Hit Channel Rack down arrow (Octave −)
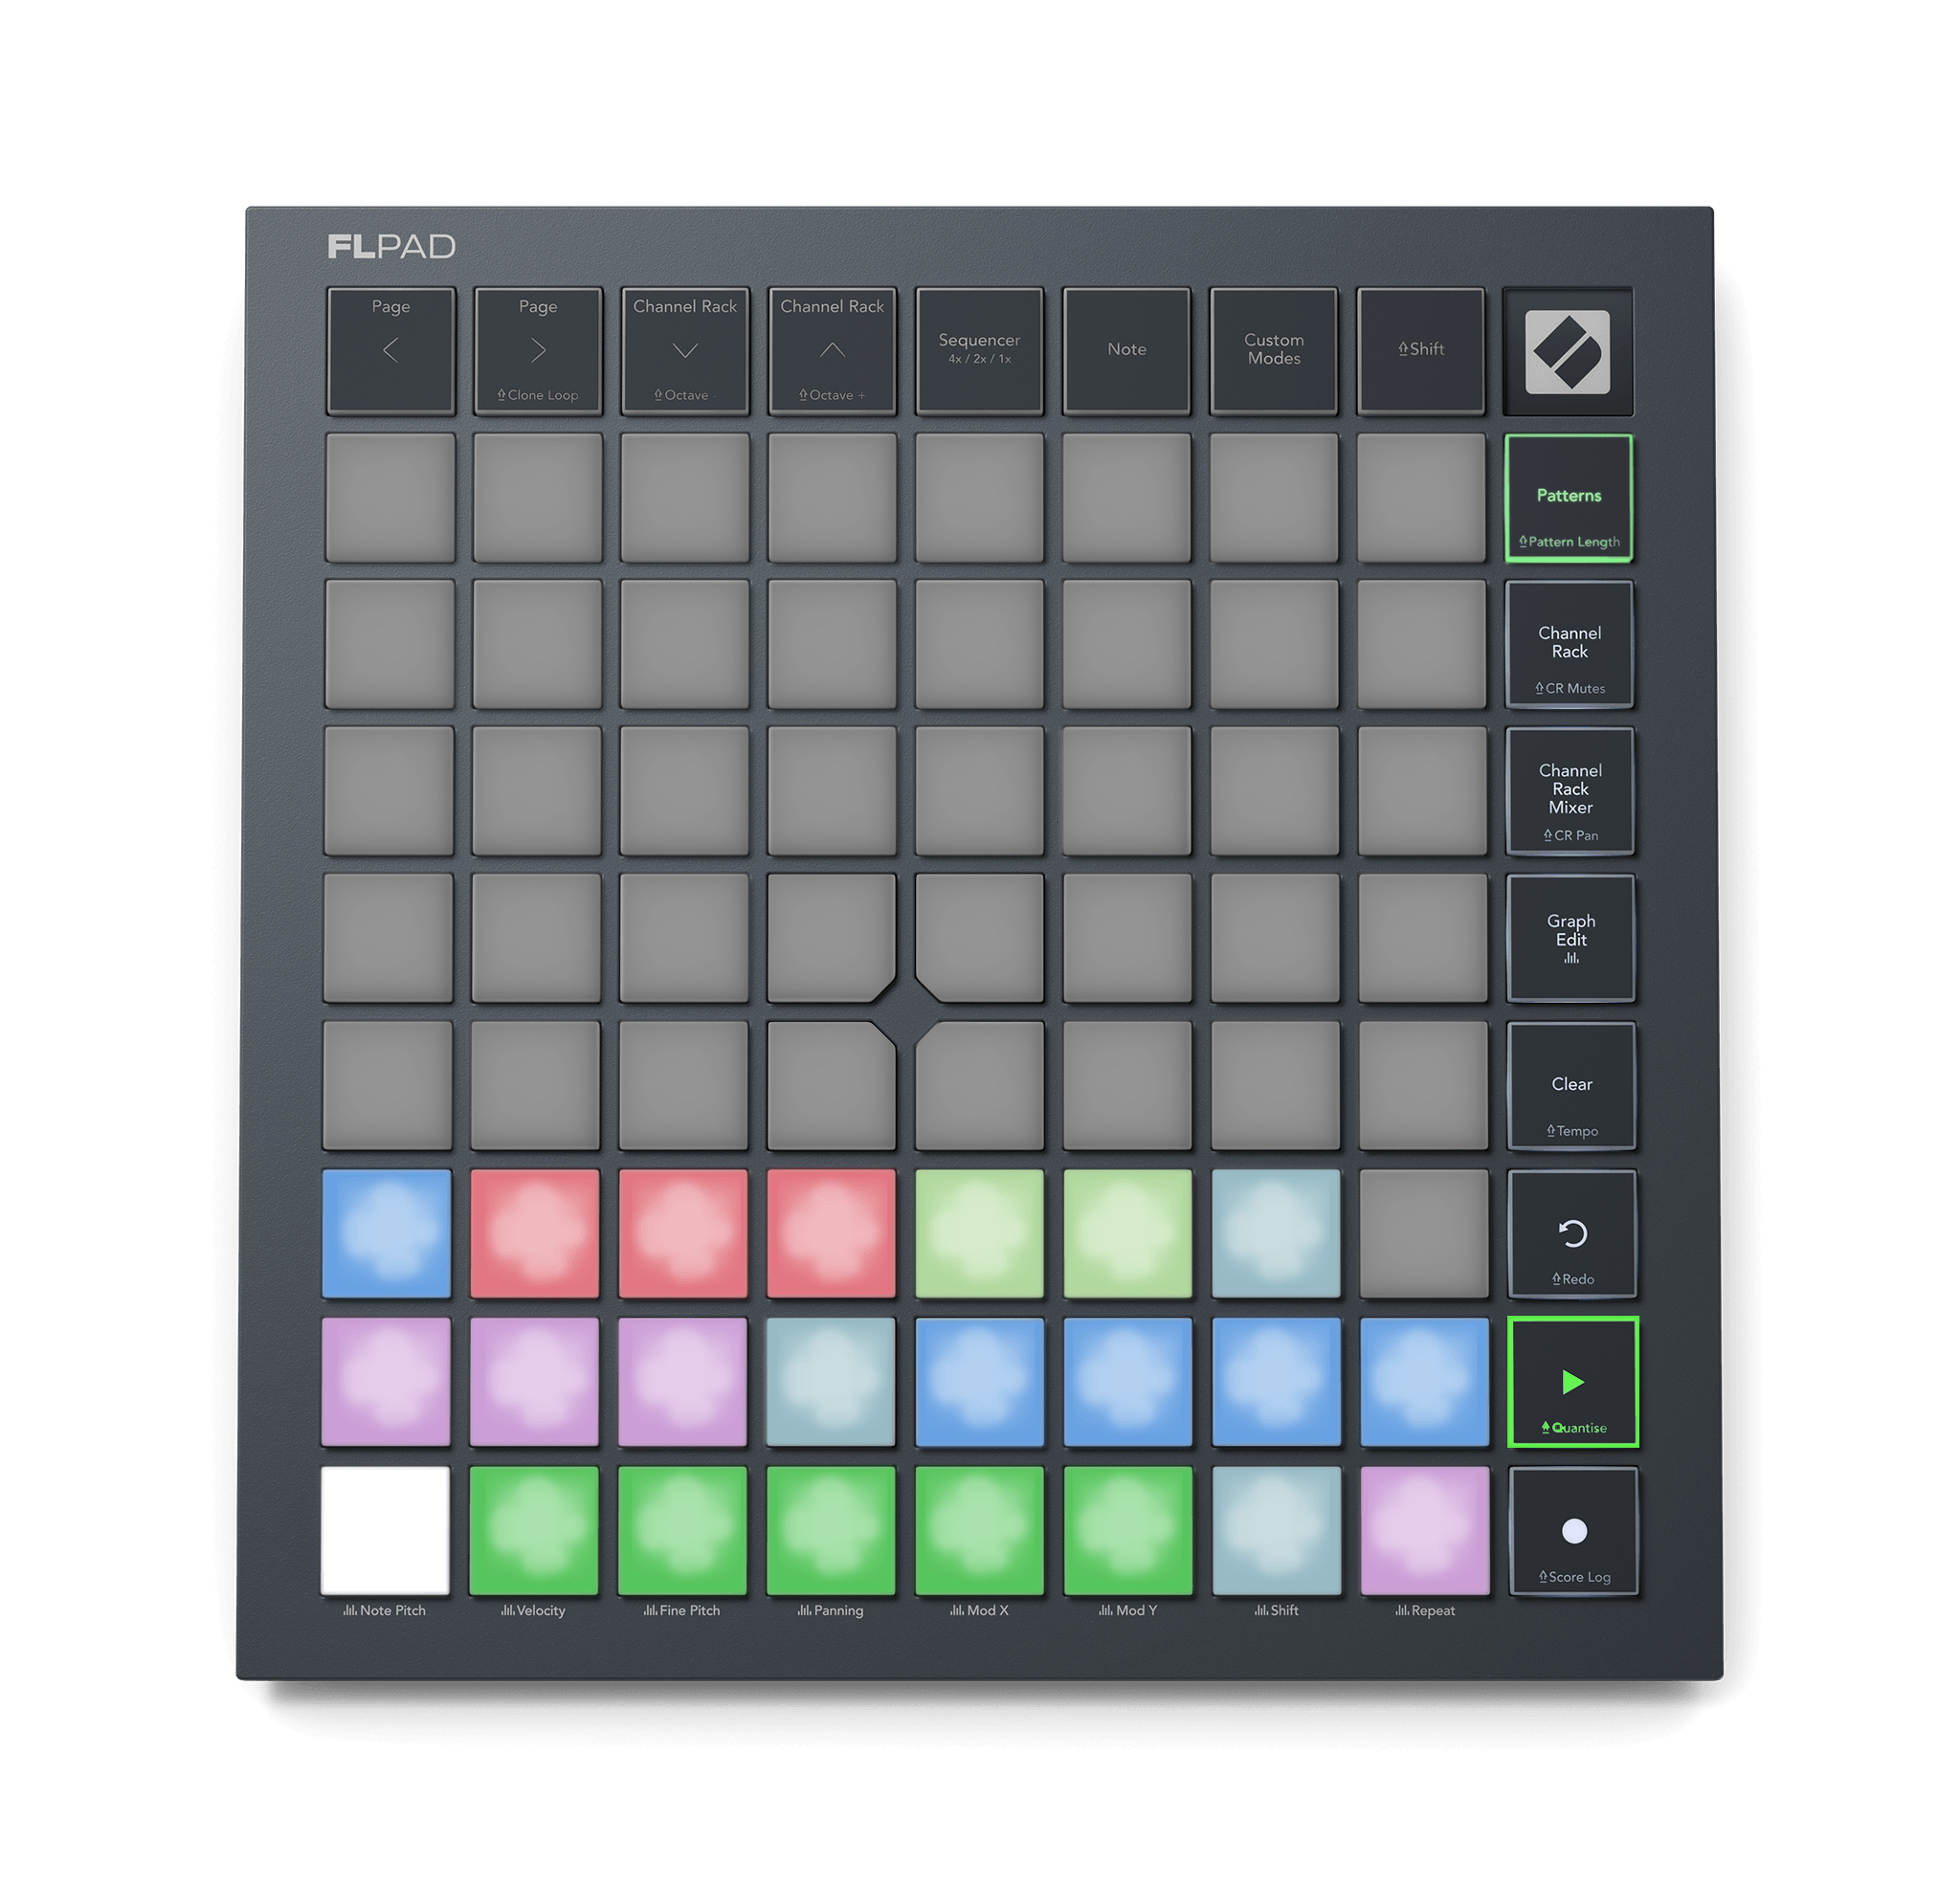The width and height of the screenshot is (1960, 1887). 685,351
